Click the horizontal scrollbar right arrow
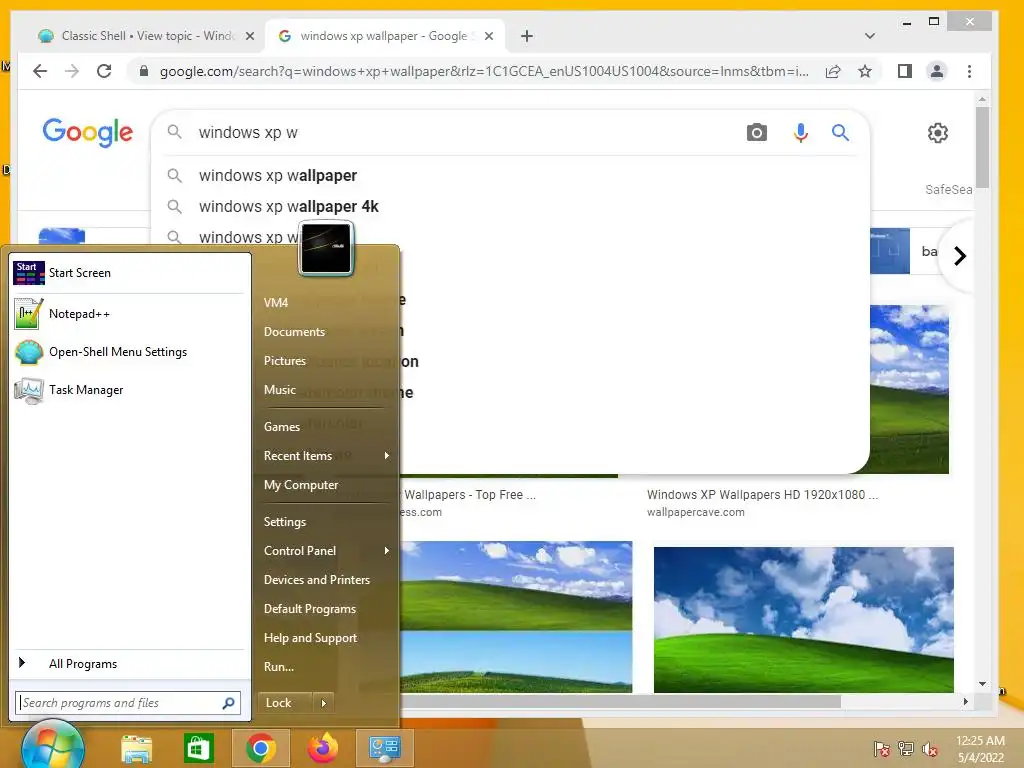The image size is (1024, 768). (x=966, y=701)
